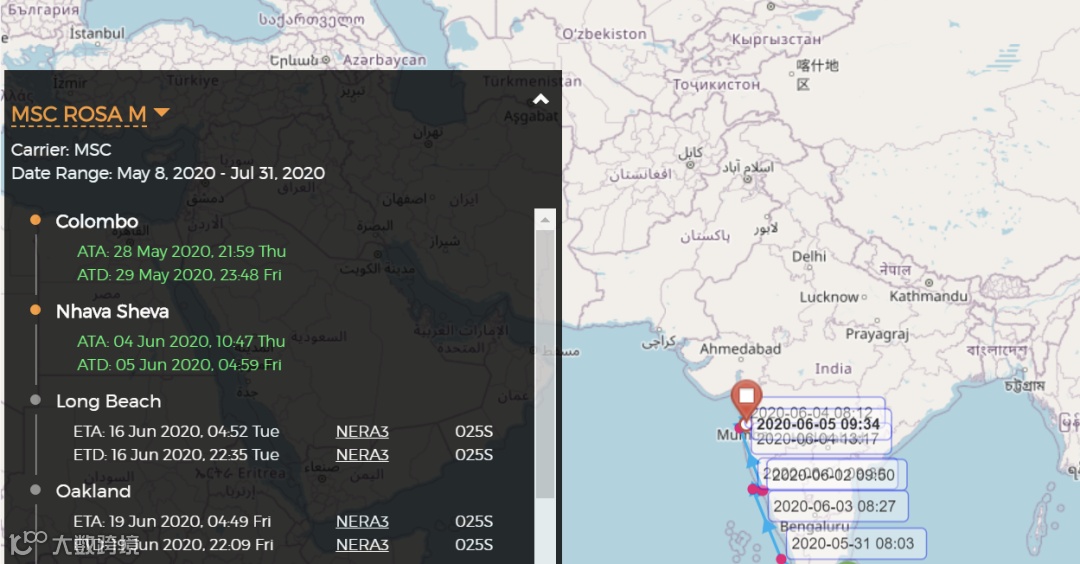This screenshot has height=564, width=1080.
Task: Click the blue track direction arrow below Mumbai
Action: point(752,458)
